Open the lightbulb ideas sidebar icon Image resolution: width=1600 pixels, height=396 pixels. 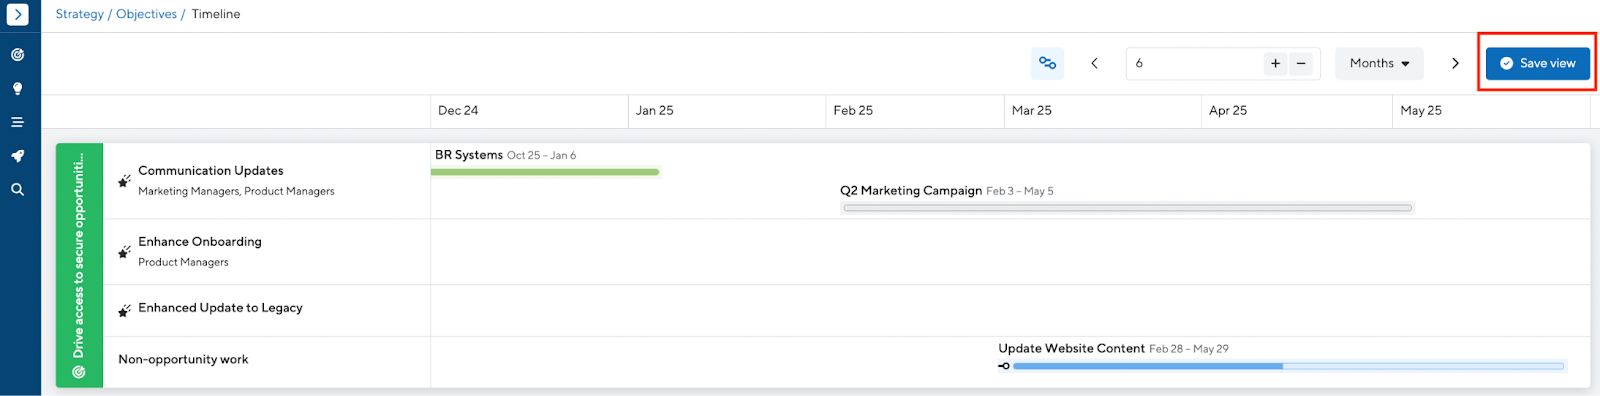tap(18, 89)
